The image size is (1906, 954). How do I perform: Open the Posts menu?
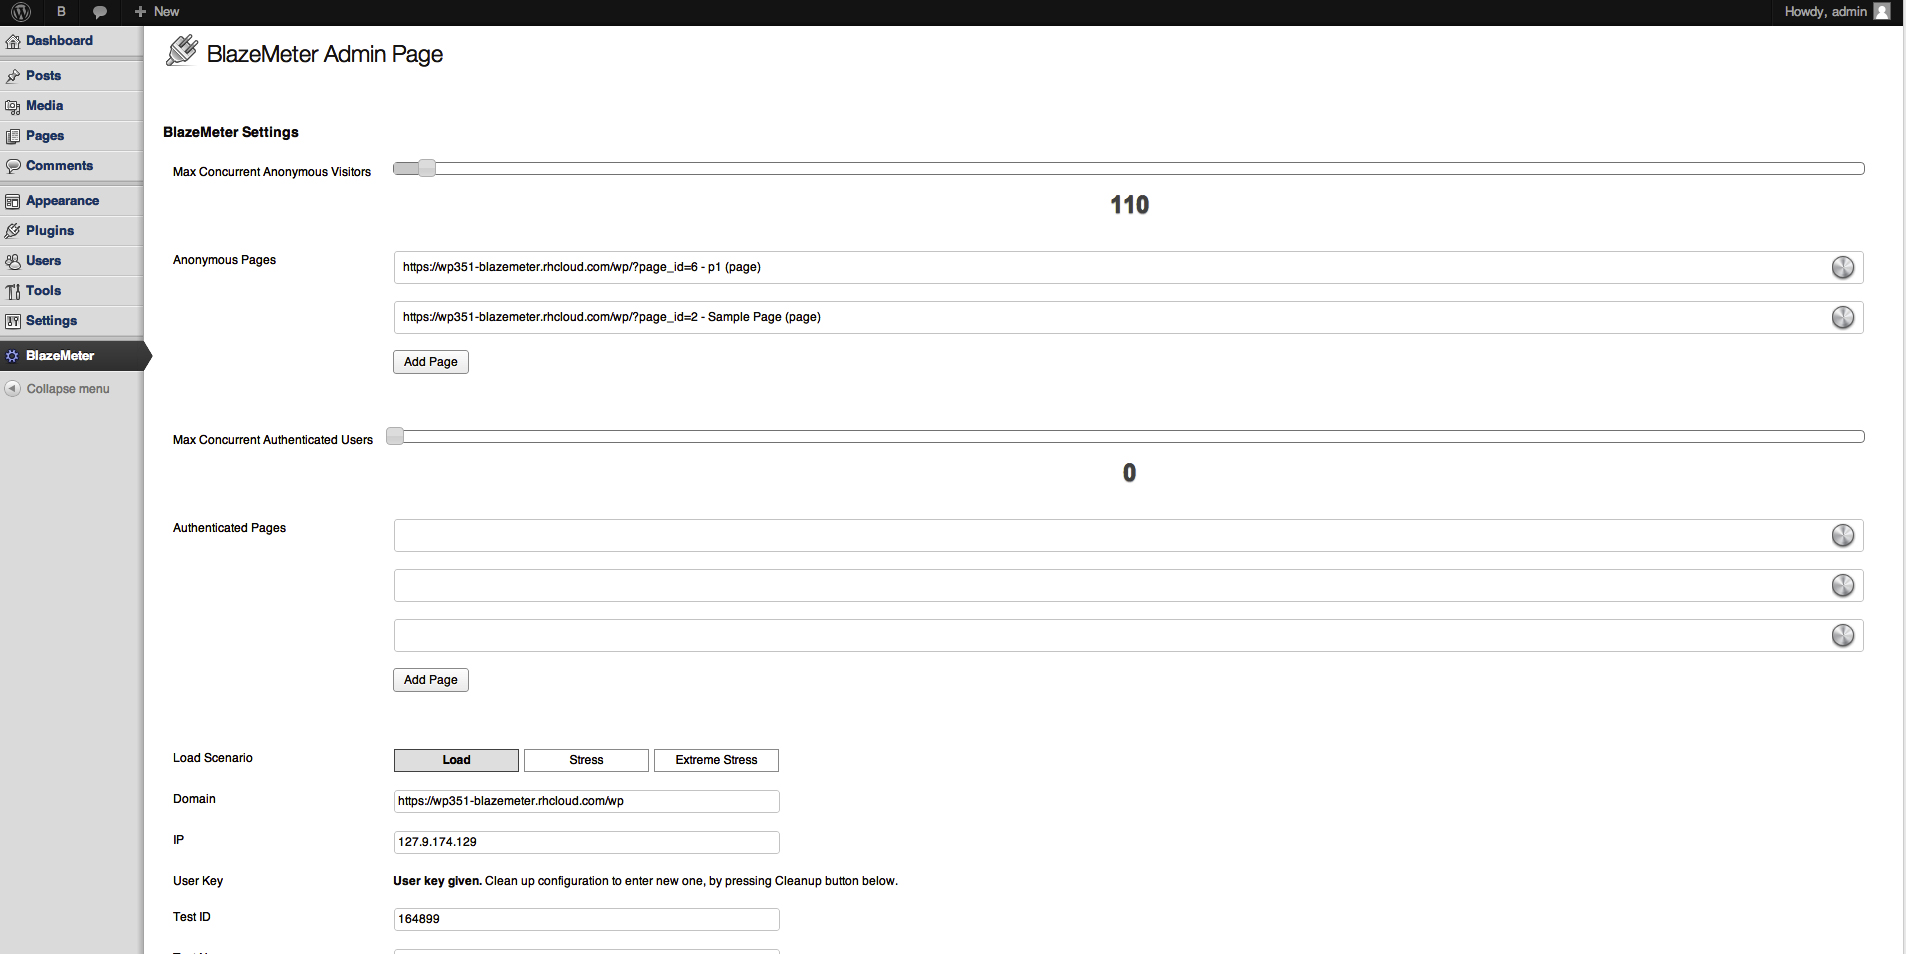tap(43, 76)
